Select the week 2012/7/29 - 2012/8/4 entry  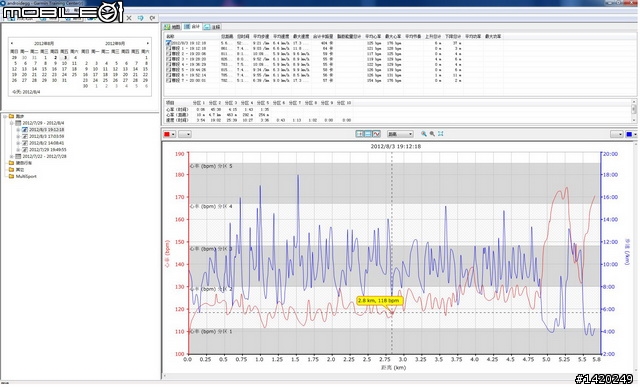[x=43, y=123]
